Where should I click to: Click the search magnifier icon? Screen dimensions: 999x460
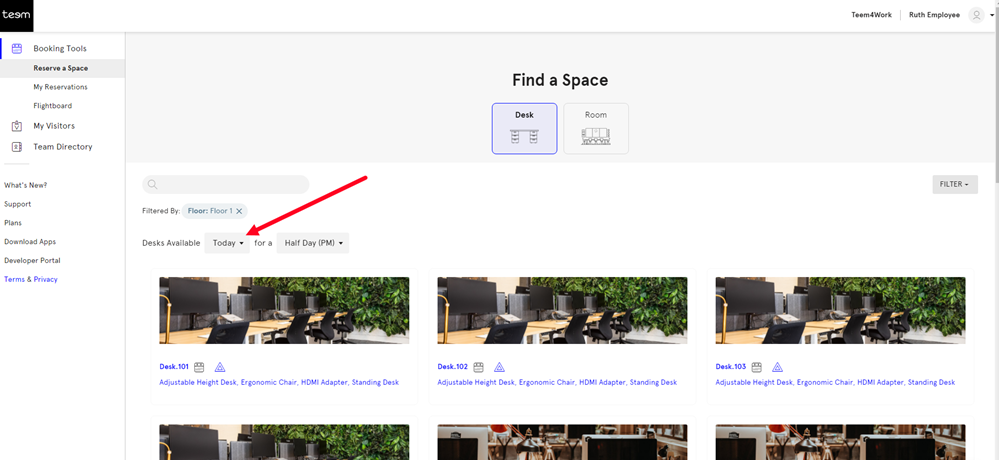[152, 185]
